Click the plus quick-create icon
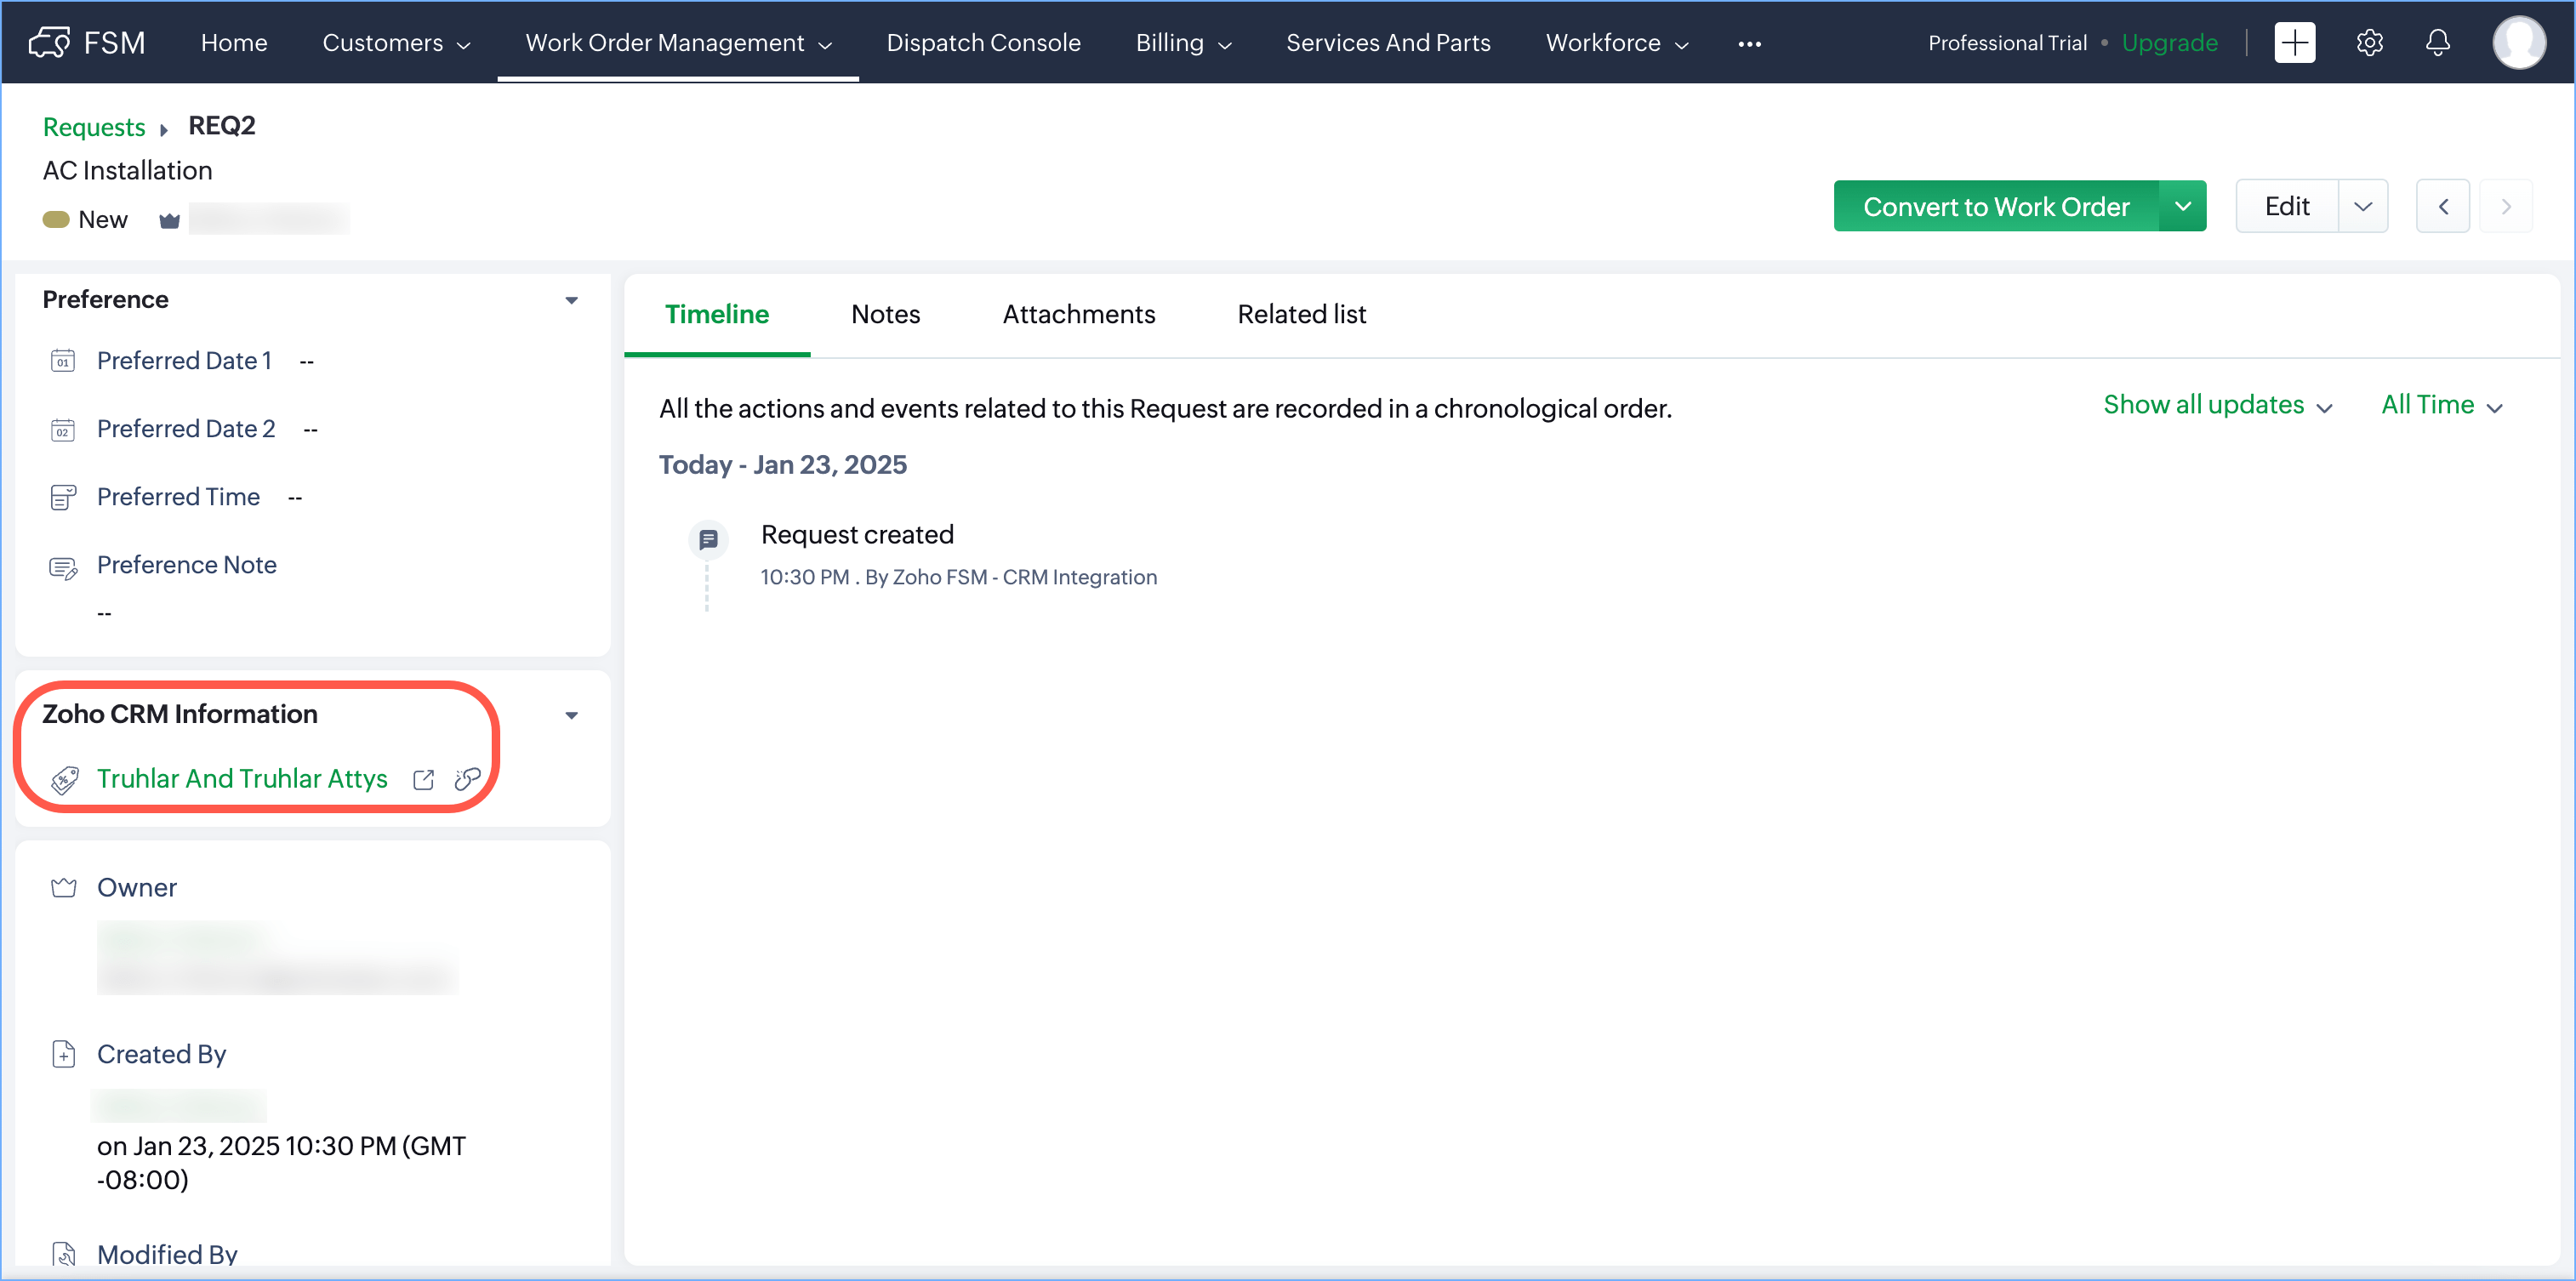The image size is (2576, 1281). 2294,42
